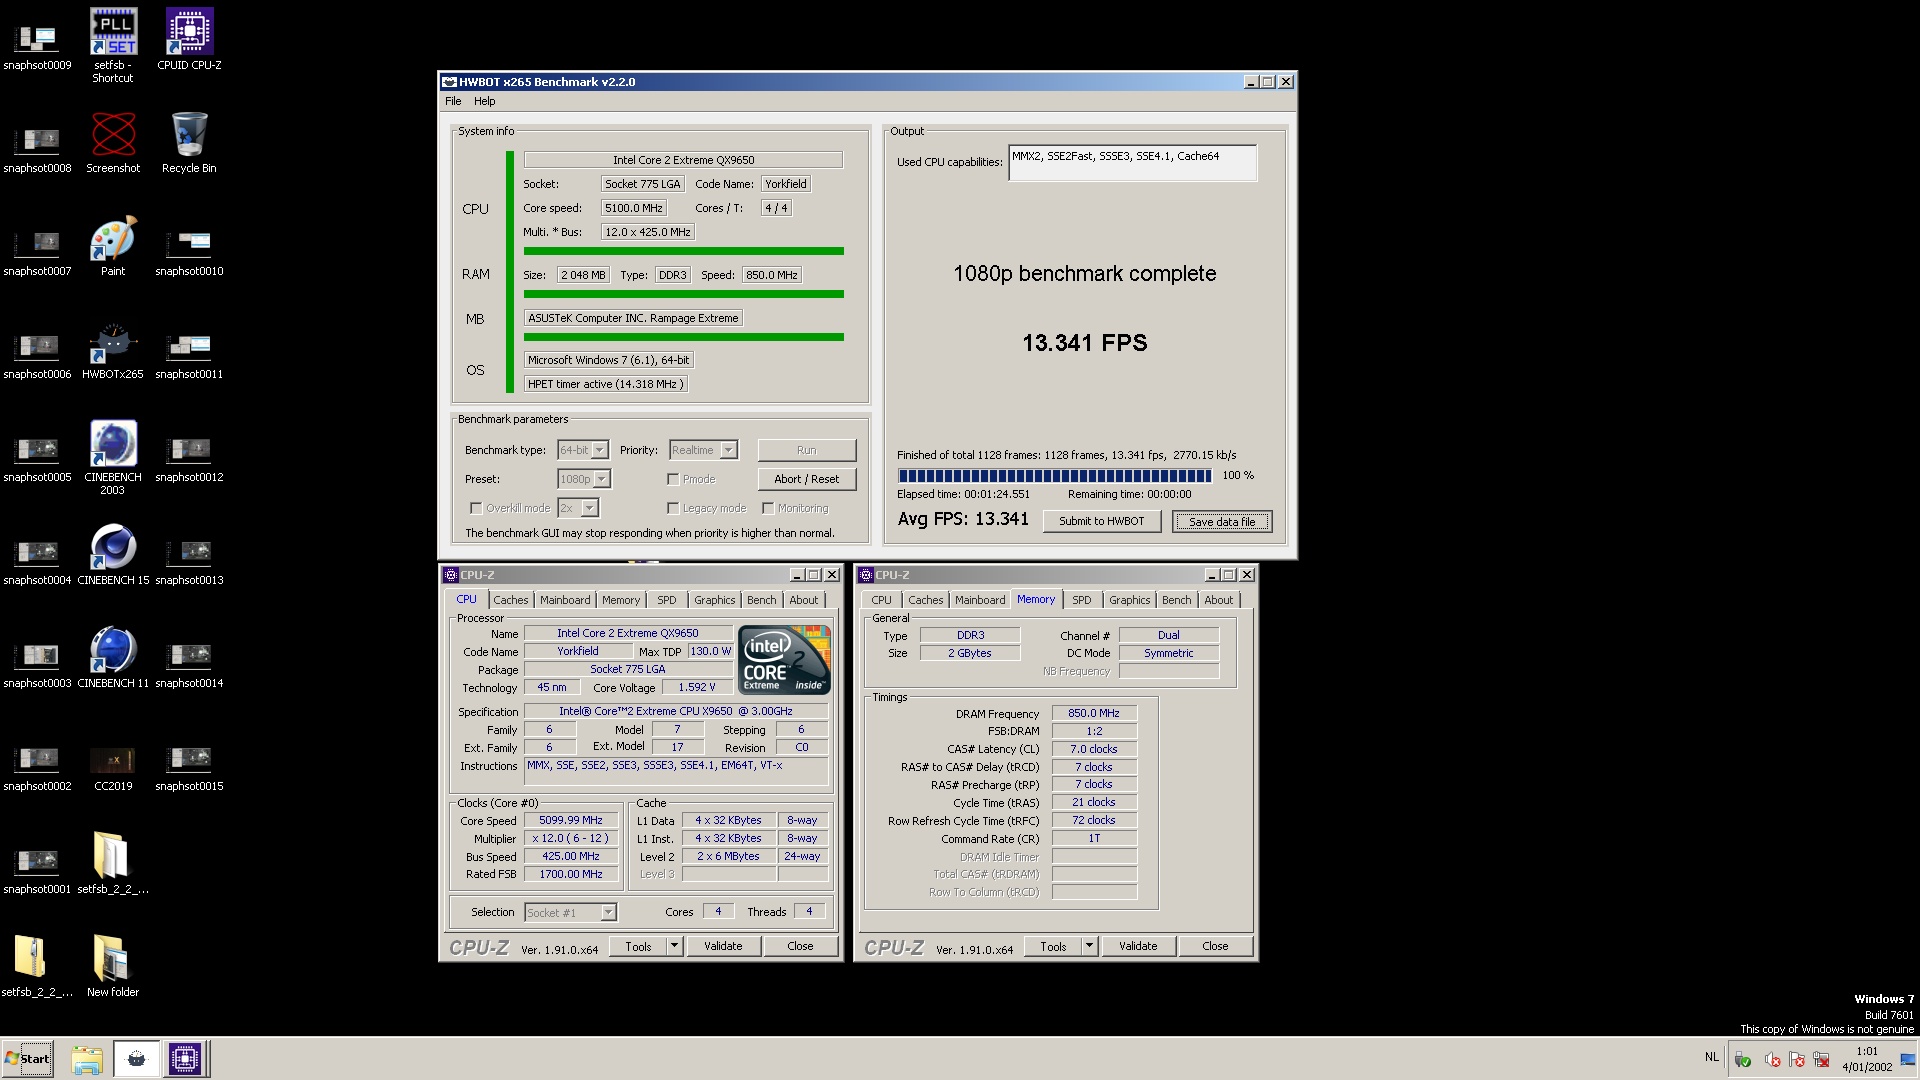
Task: Click Core Voltage 1.592 V value
Action: click(696, 688)
